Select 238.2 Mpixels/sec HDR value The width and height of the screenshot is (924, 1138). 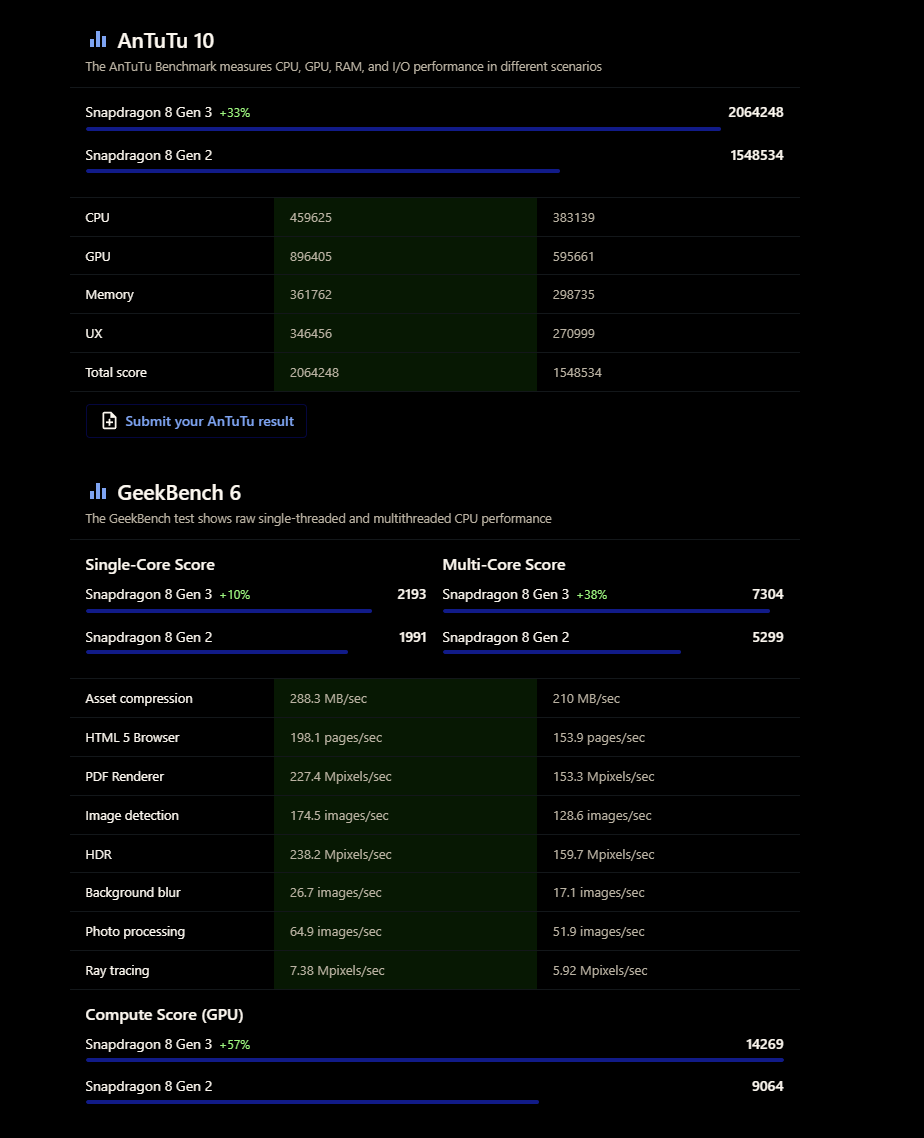coord(340,854)
